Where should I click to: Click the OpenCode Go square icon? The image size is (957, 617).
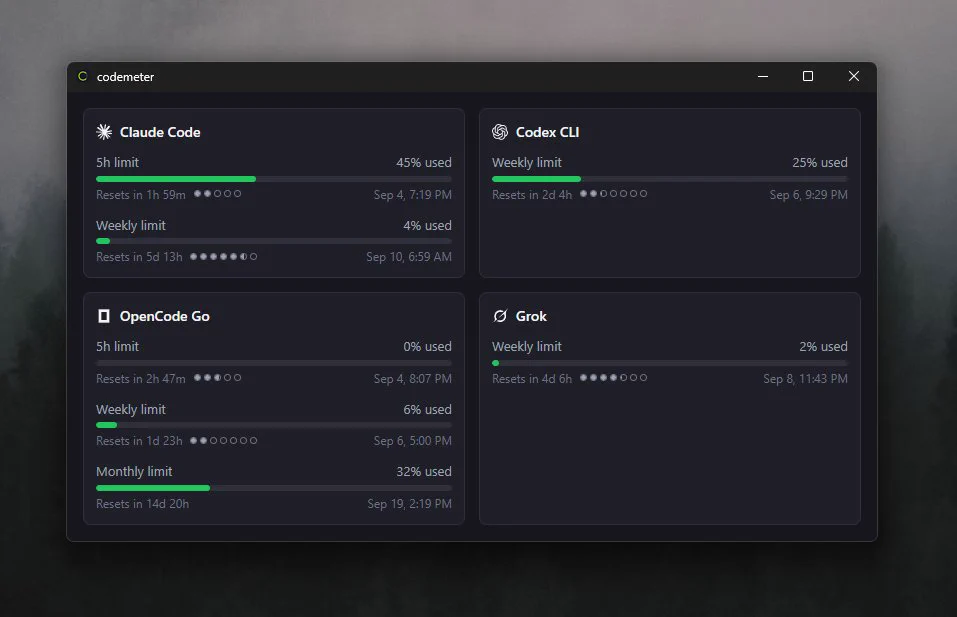pos(104,316)
